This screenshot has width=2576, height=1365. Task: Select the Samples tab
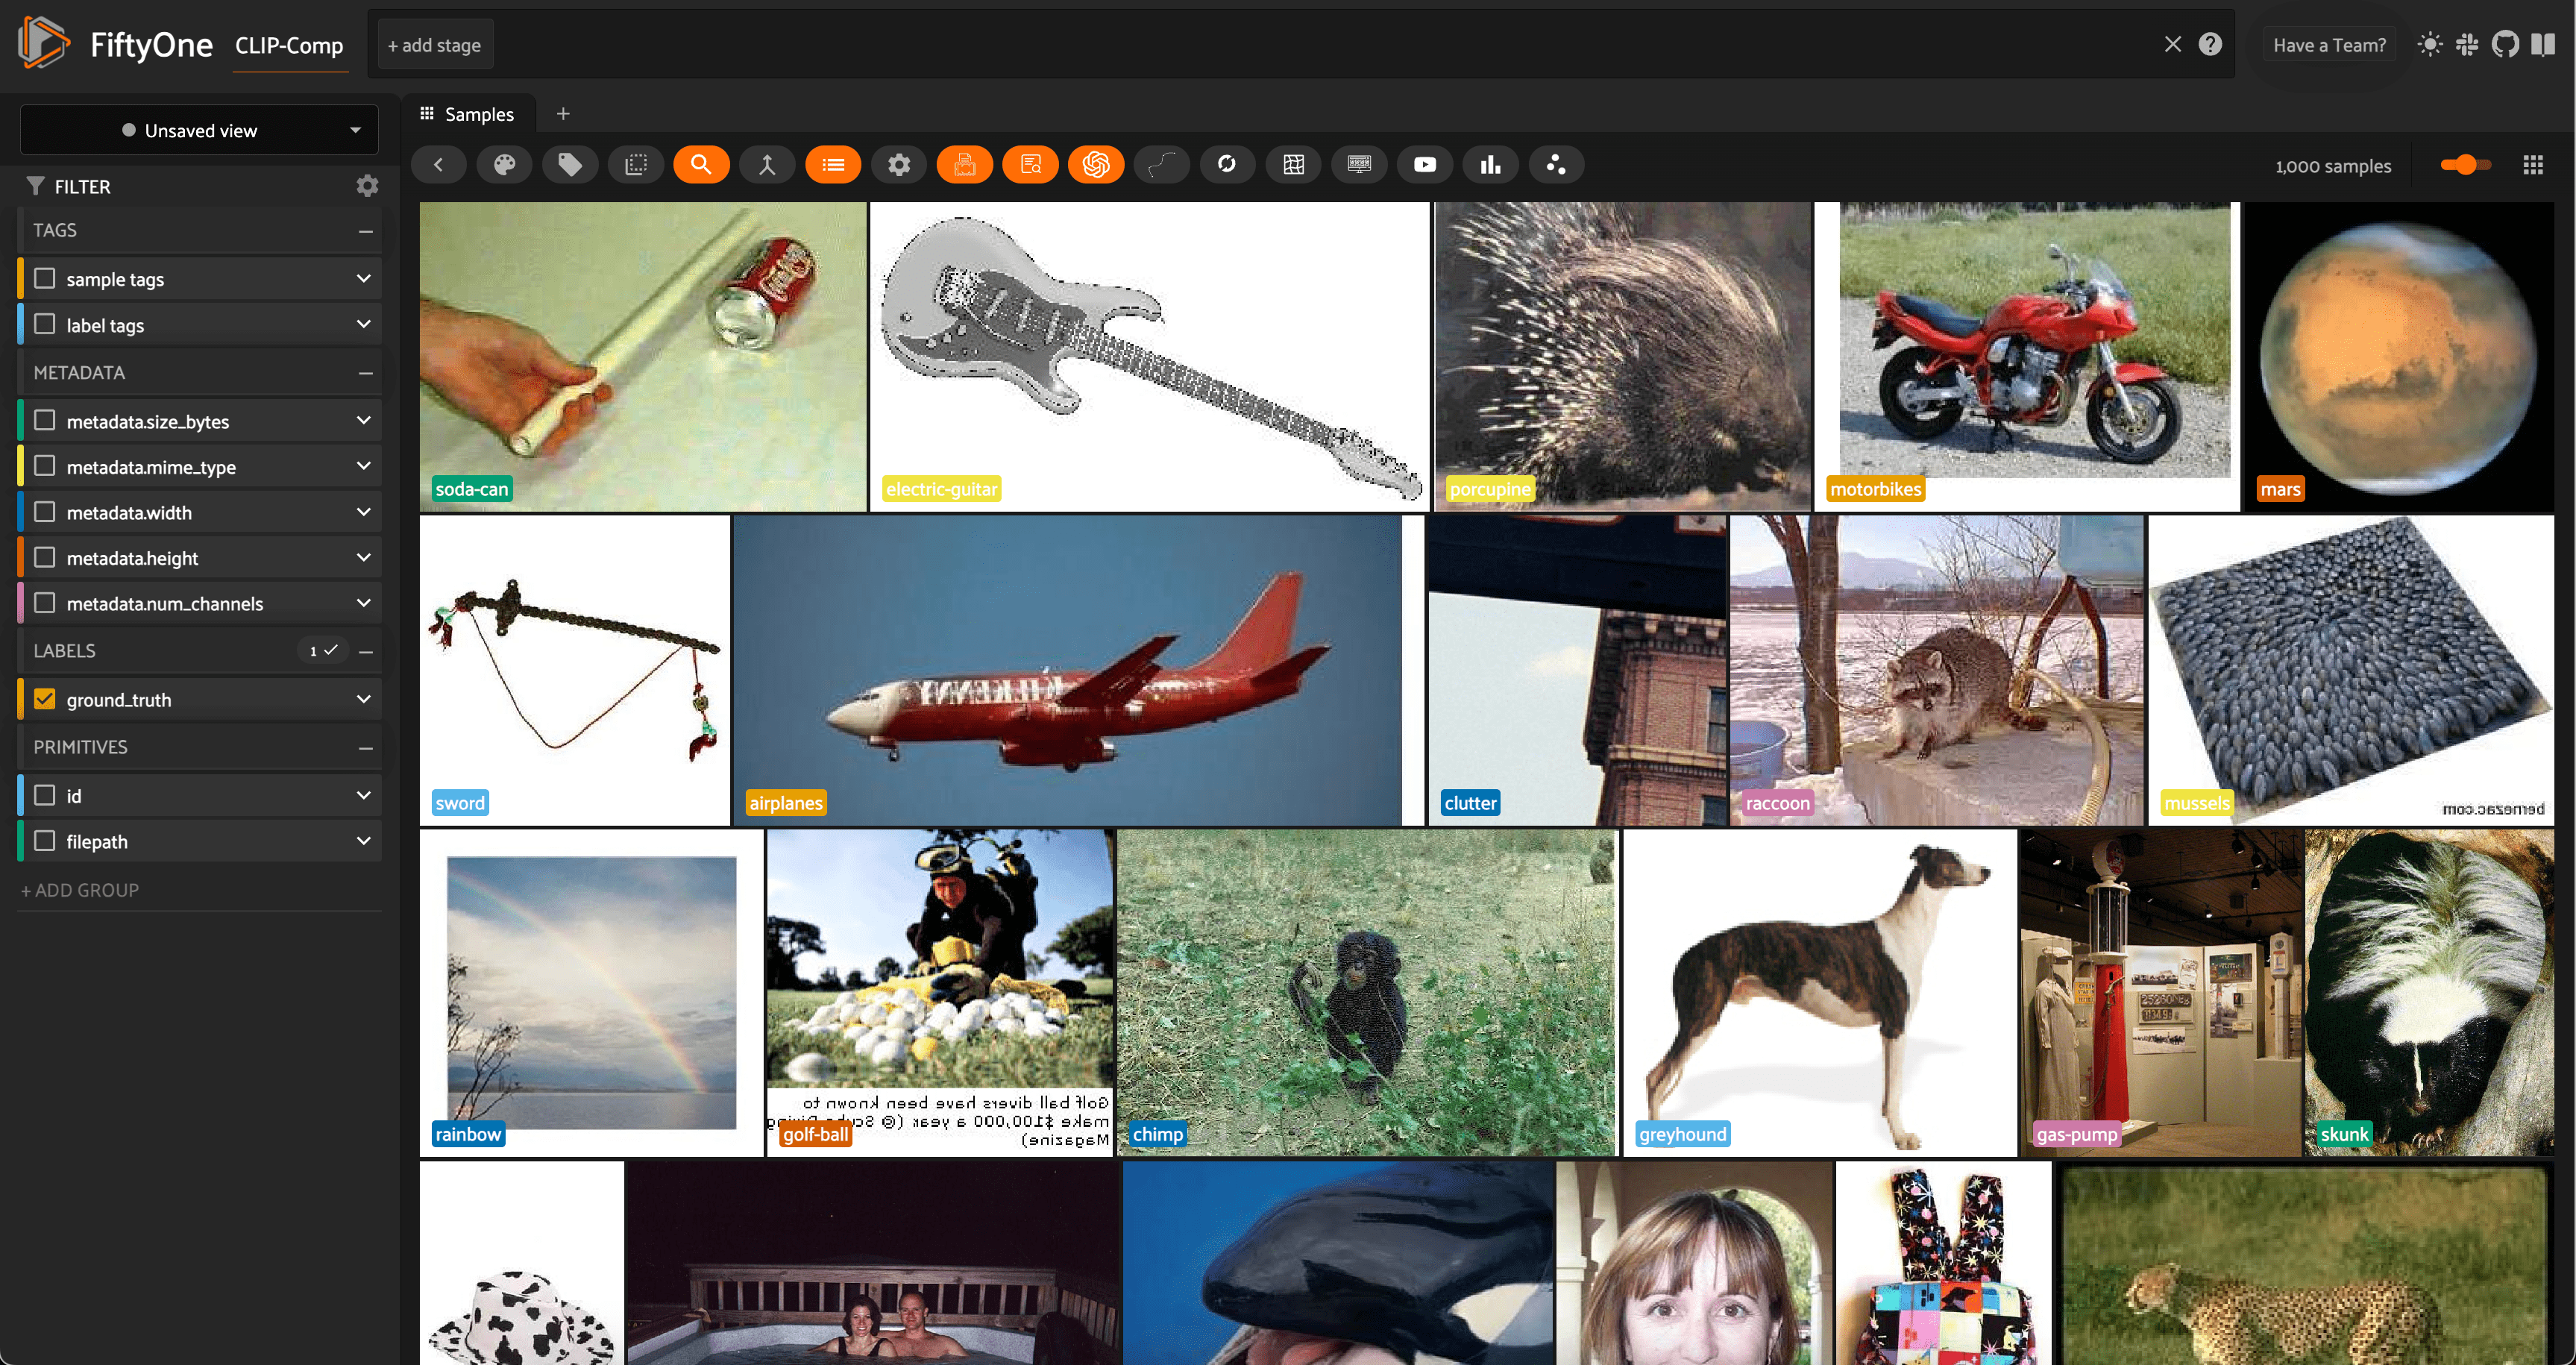468,114
